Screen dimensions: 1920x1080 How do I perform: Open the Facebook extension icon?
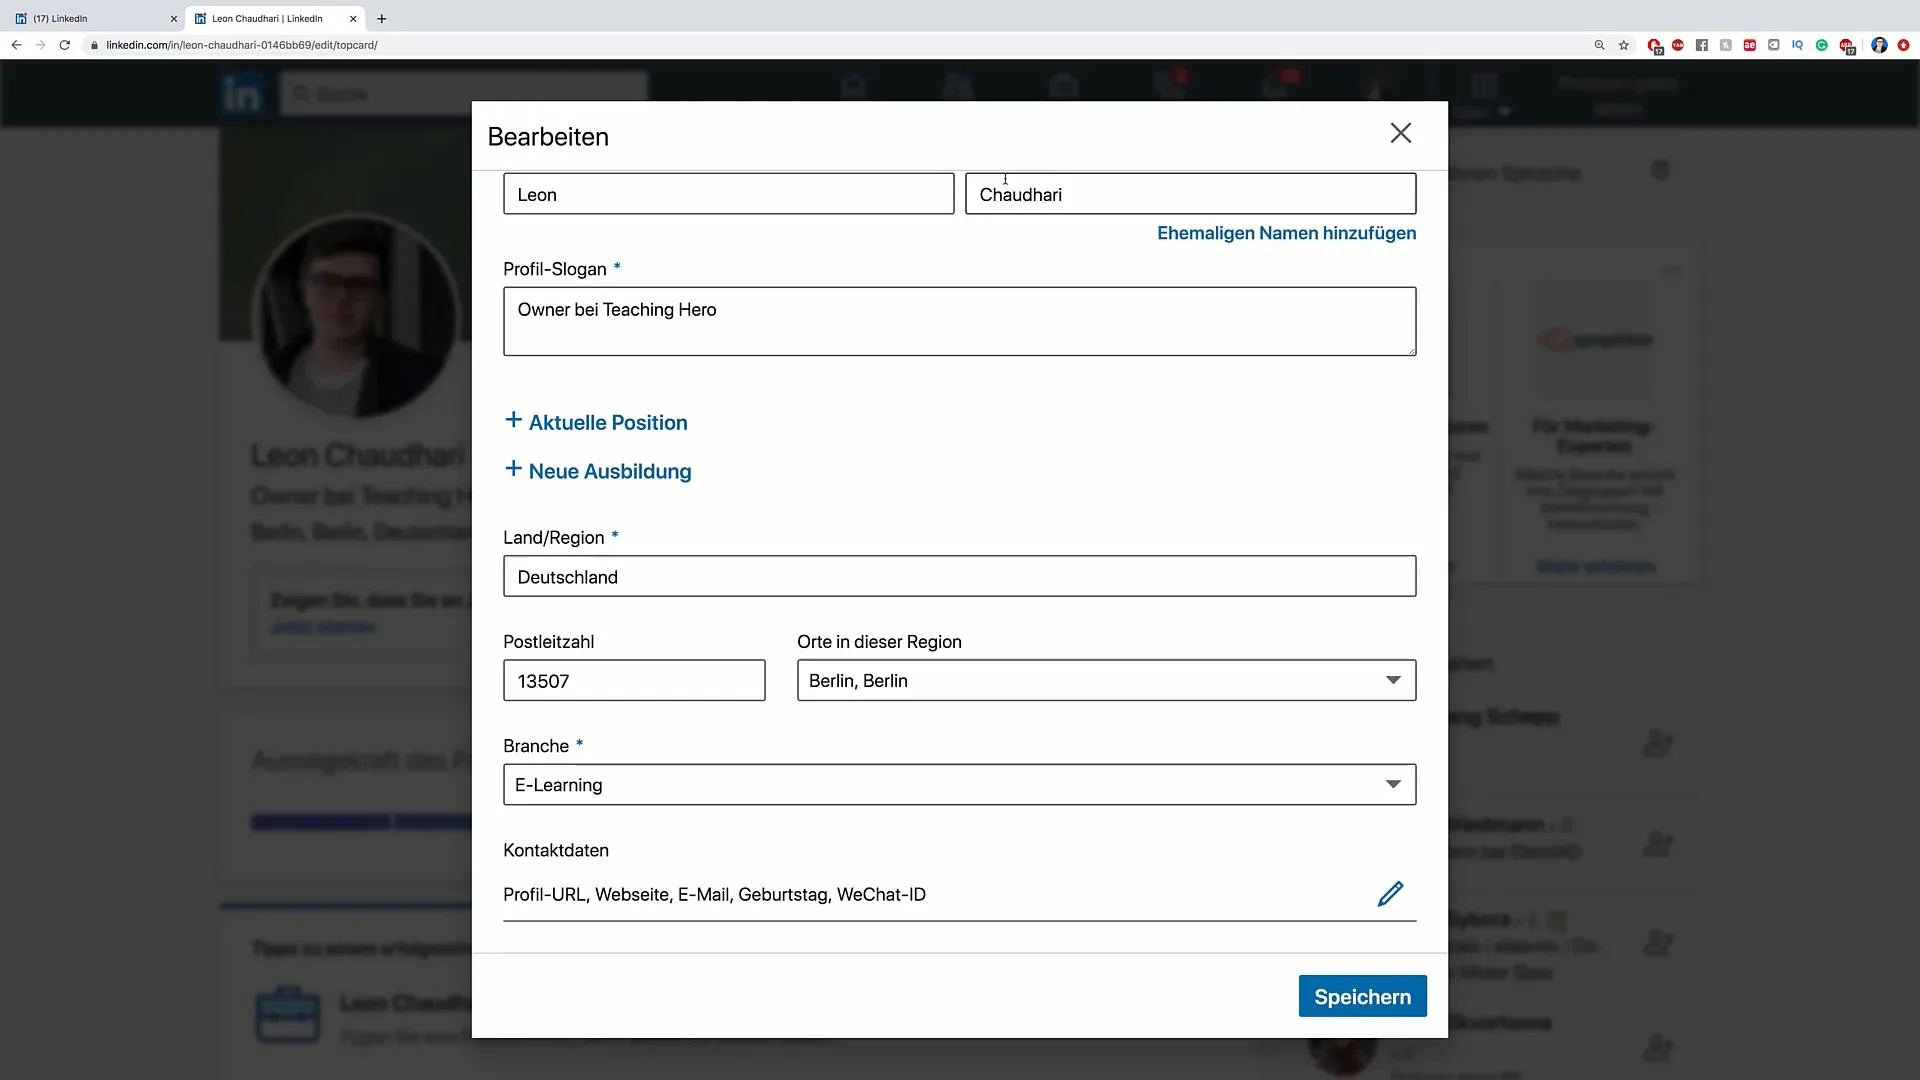click(x=1701, y=45)
